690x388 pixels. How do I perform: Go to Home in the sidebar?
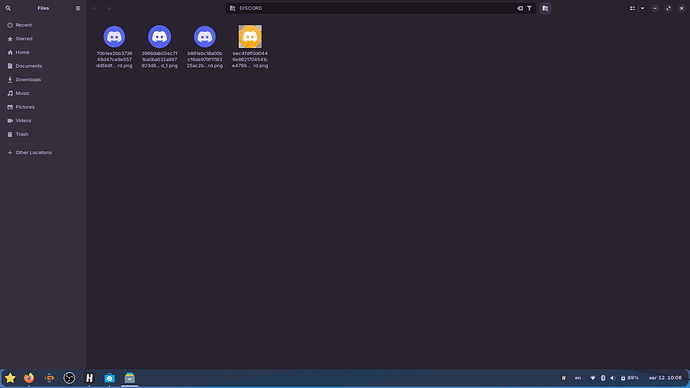(x=43, y=52)
